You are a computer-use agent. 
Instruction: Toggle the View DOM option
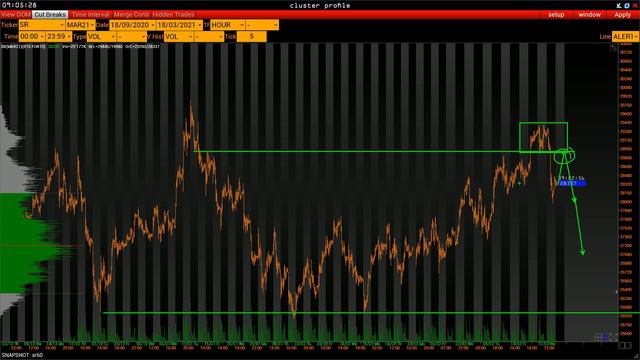pyautogui.click(x=16, y=15)
